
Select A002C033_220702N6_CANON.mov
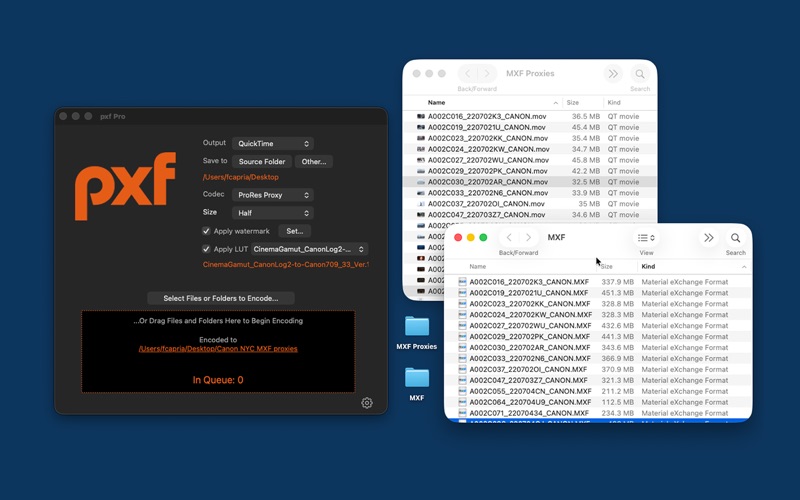pos(530,193)
